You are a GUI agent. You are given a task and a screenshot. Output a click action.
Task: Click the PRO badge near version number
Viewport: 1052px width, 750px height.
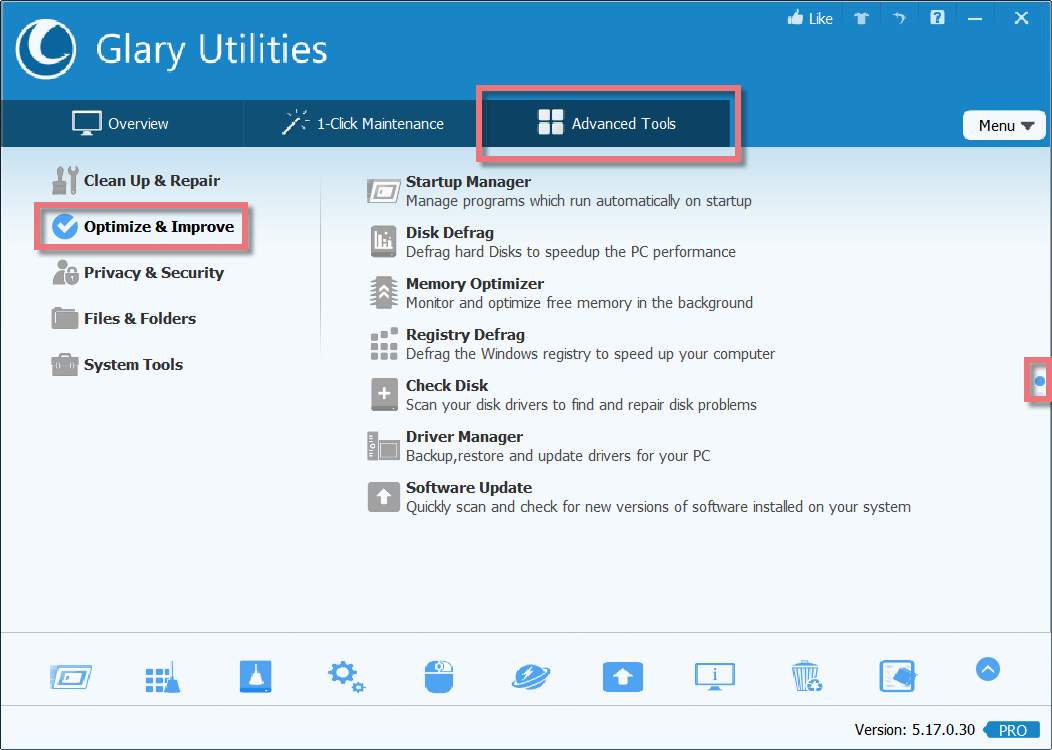1011,730
